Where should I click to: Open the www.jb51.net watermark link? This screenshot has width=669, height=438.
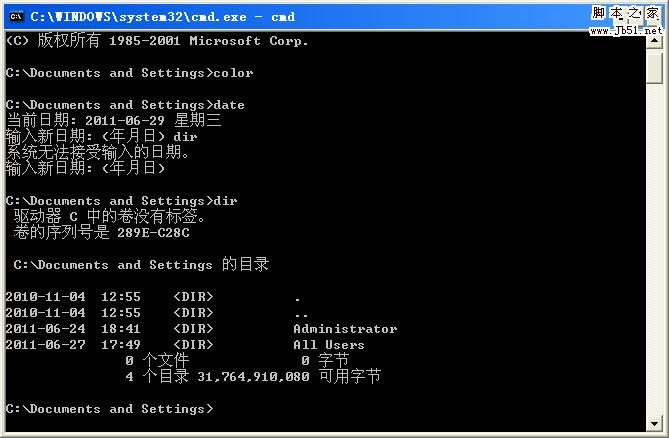pyautogui.click(x=626, y=30)
